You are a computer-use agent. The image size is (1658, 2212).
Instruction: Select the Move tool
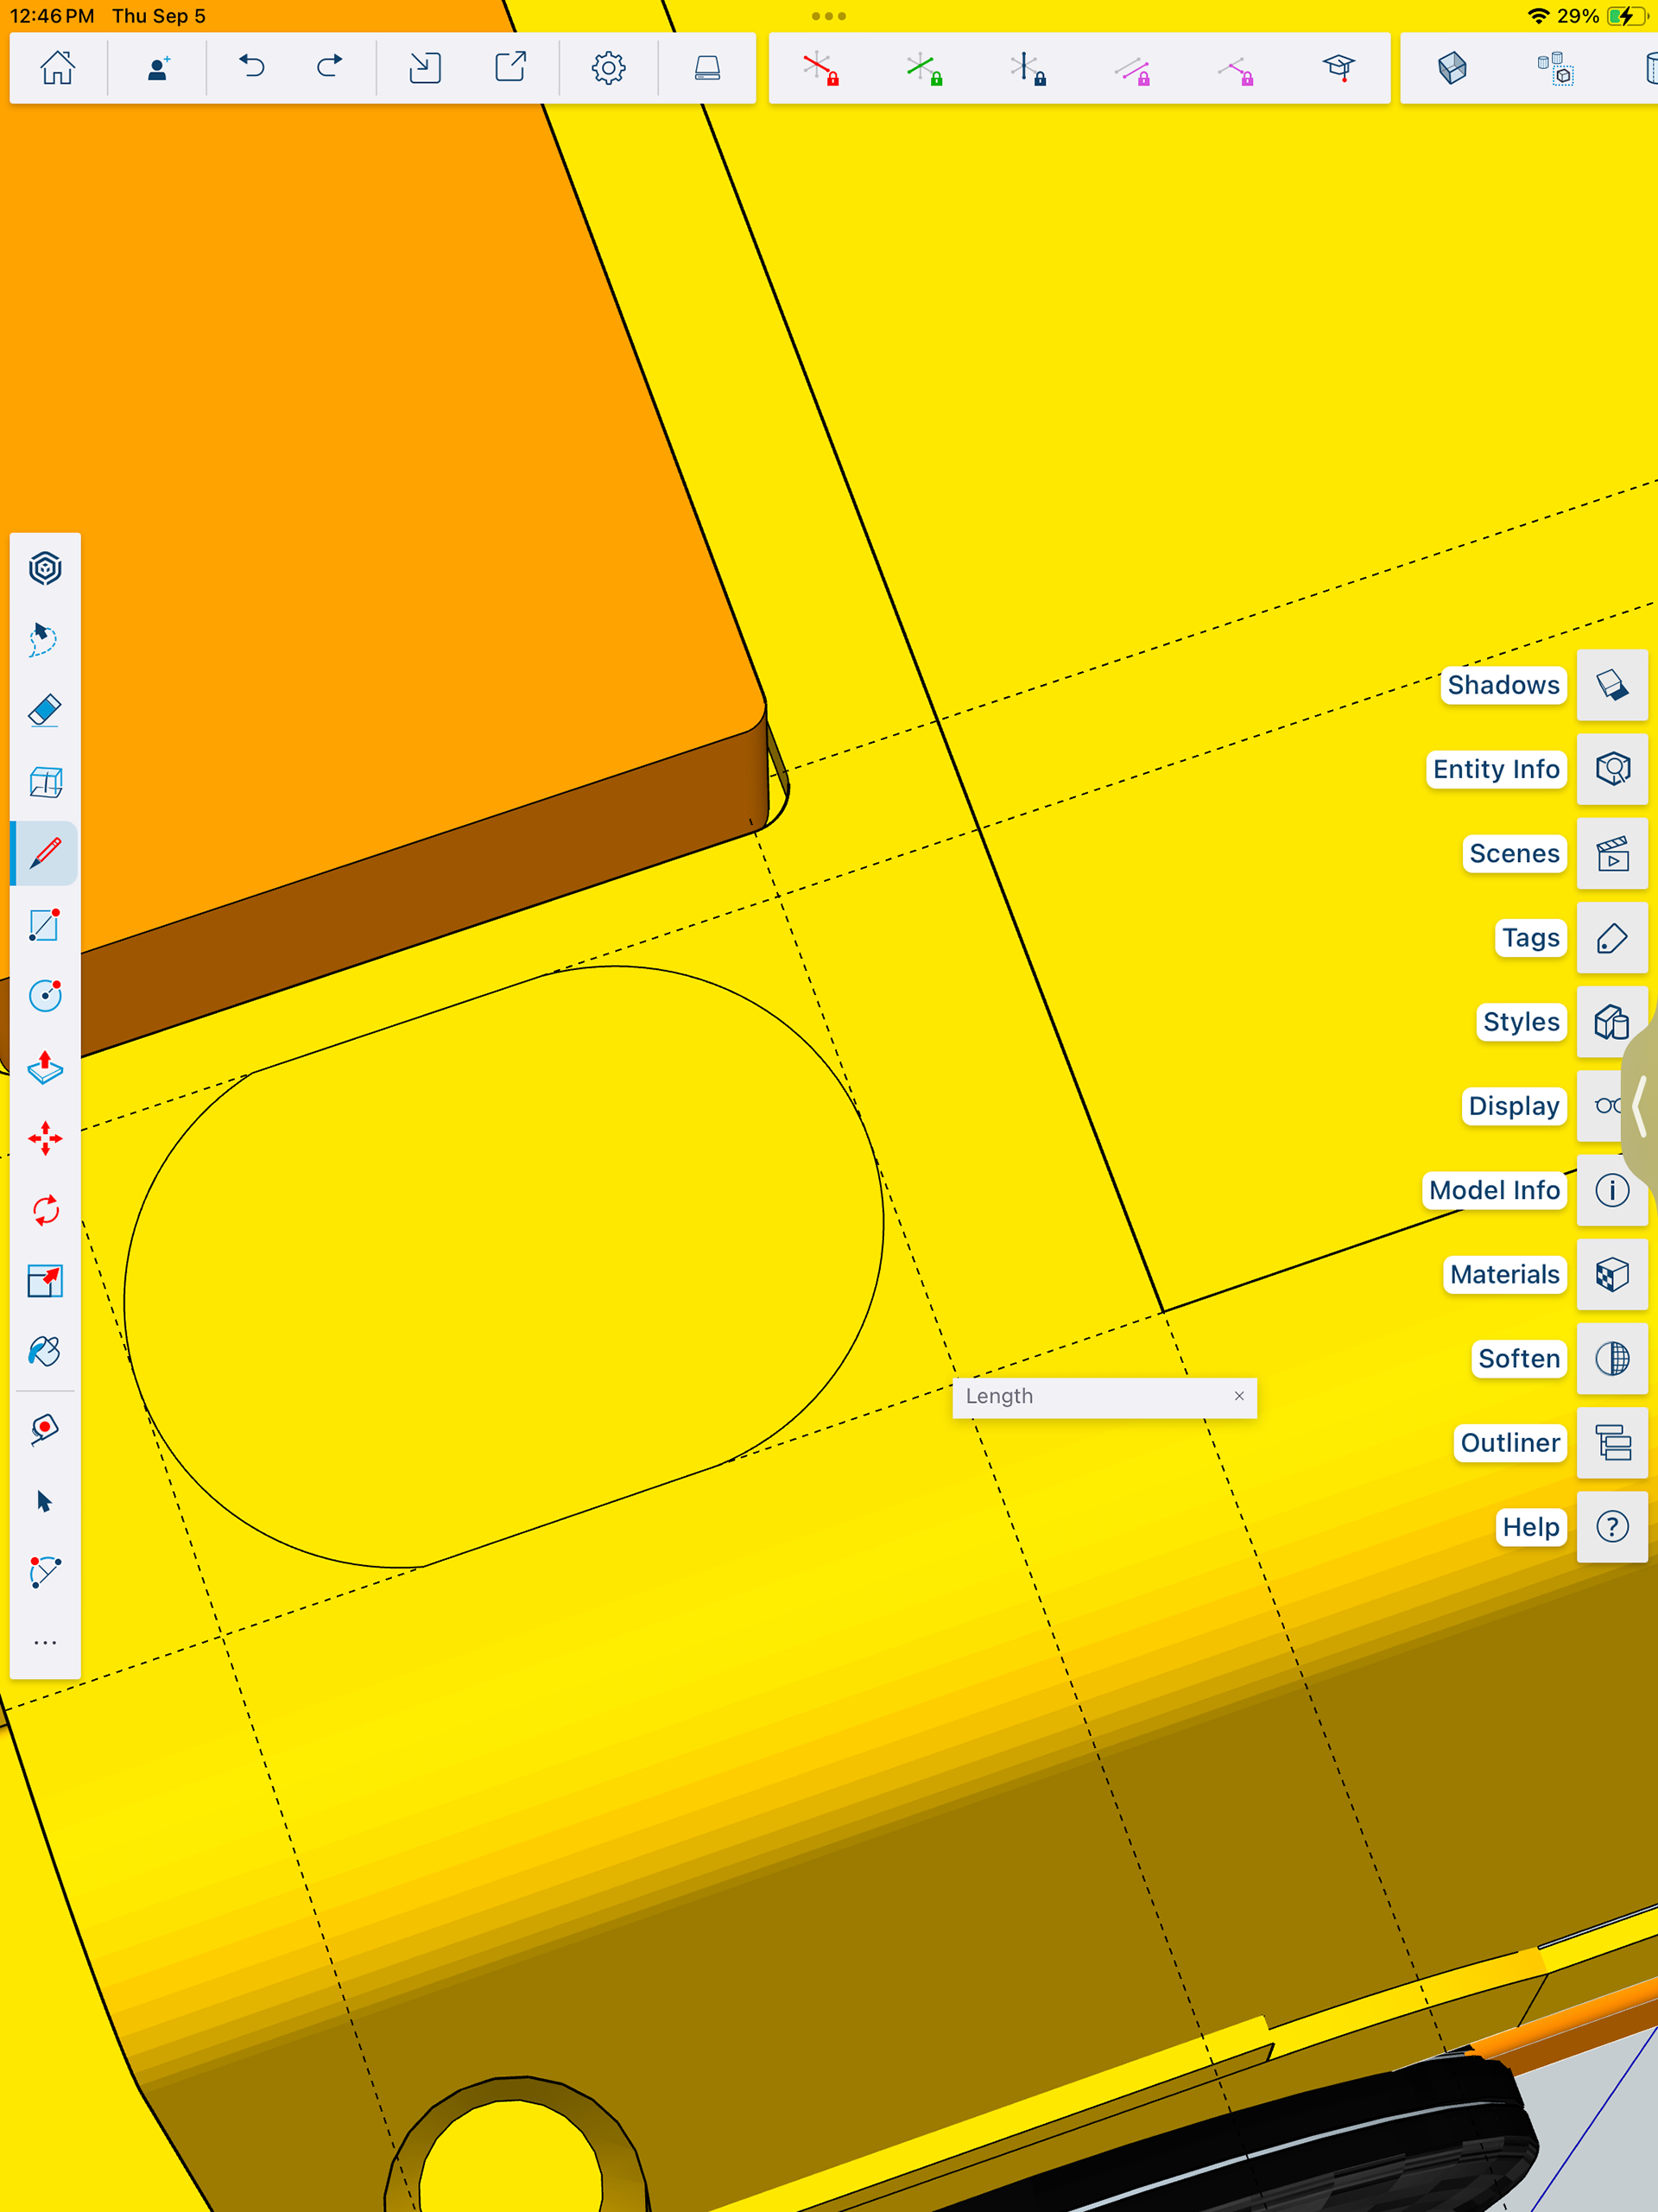coord(45,1139)
